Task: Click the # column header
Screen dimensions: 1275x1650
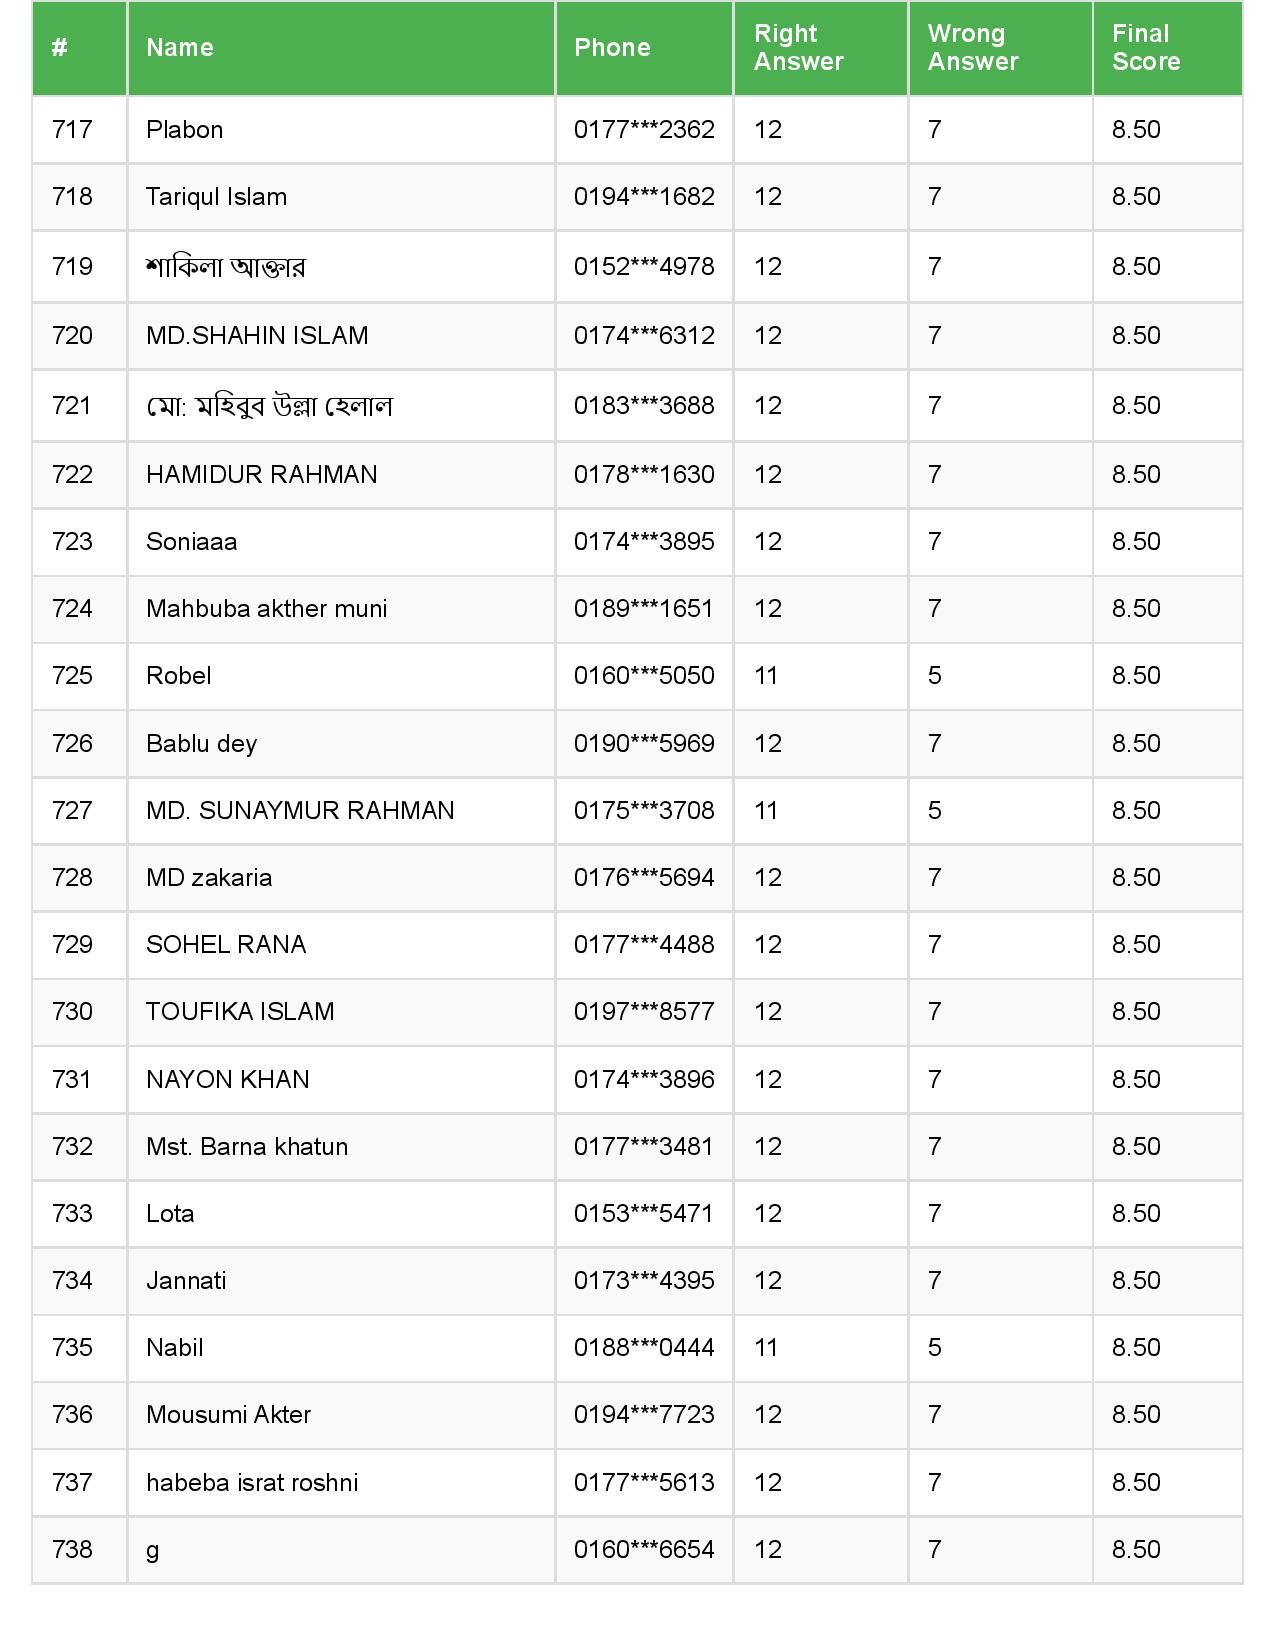Action: pos(60,48)
